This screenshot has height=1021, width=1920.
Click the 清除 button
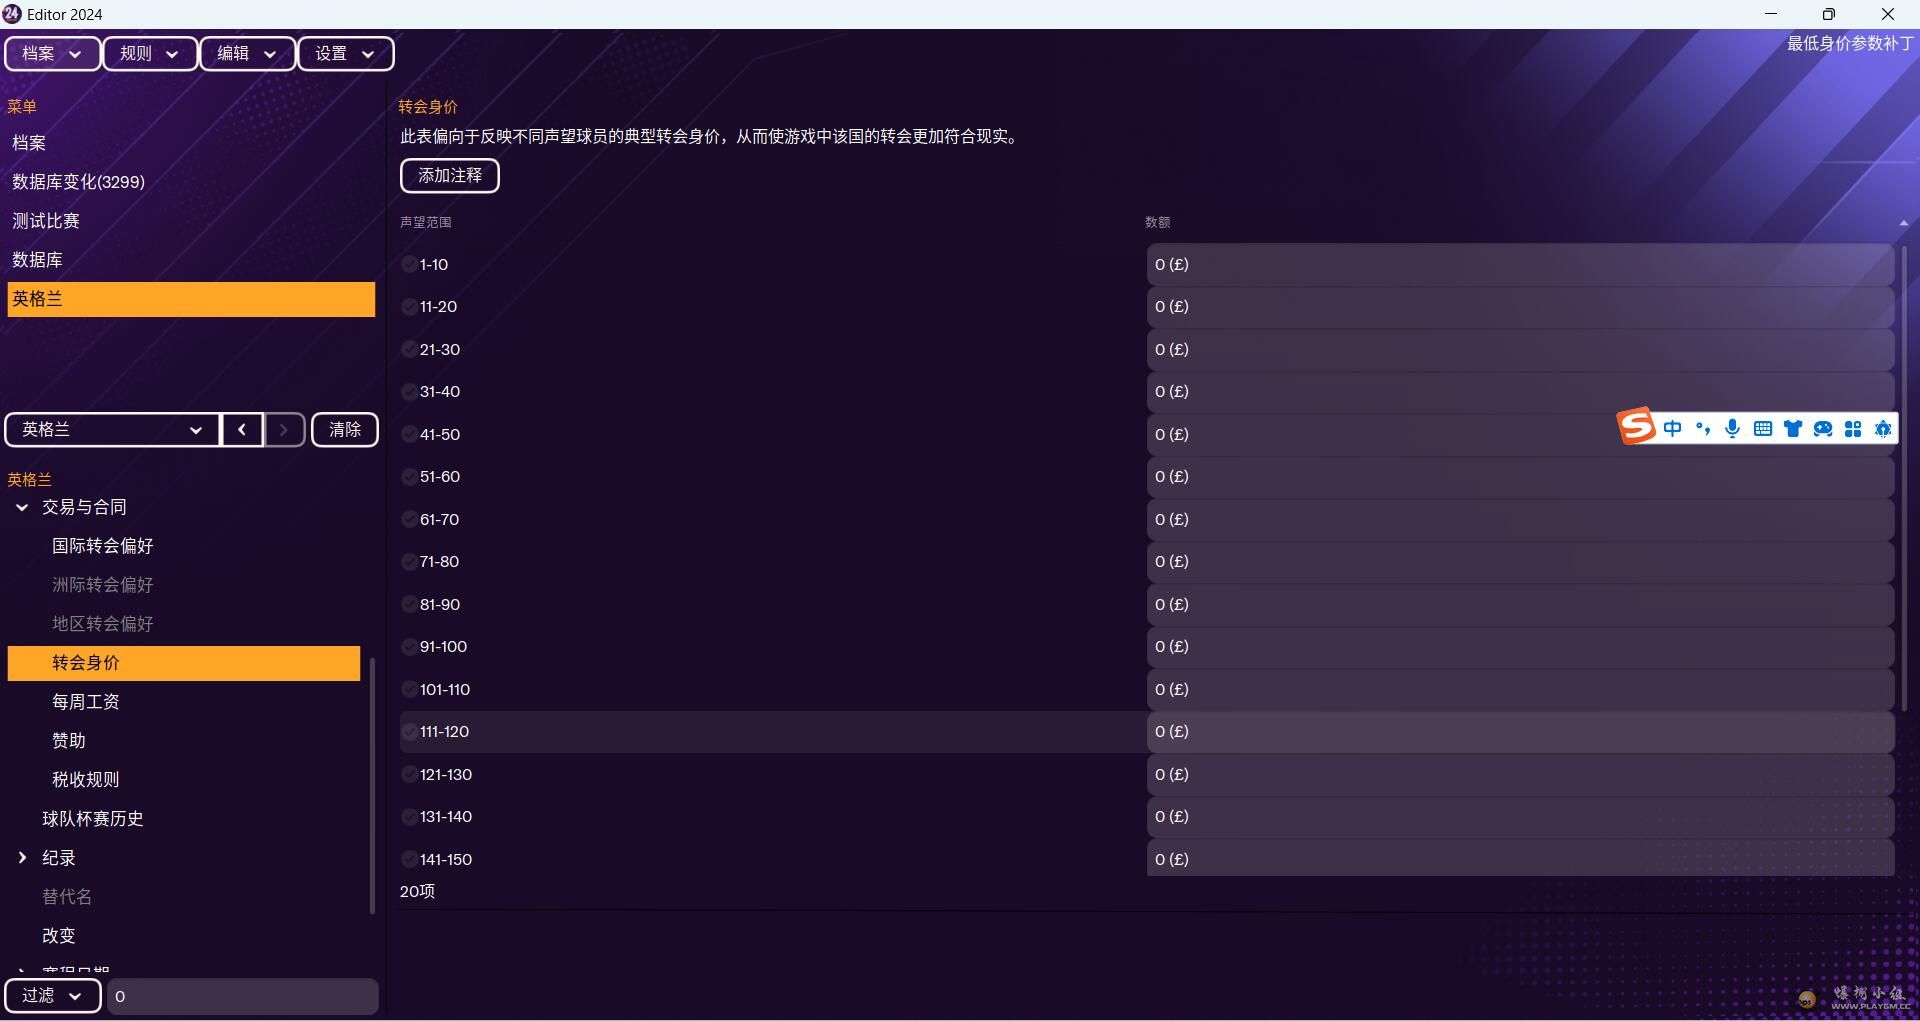coord(344,430)
